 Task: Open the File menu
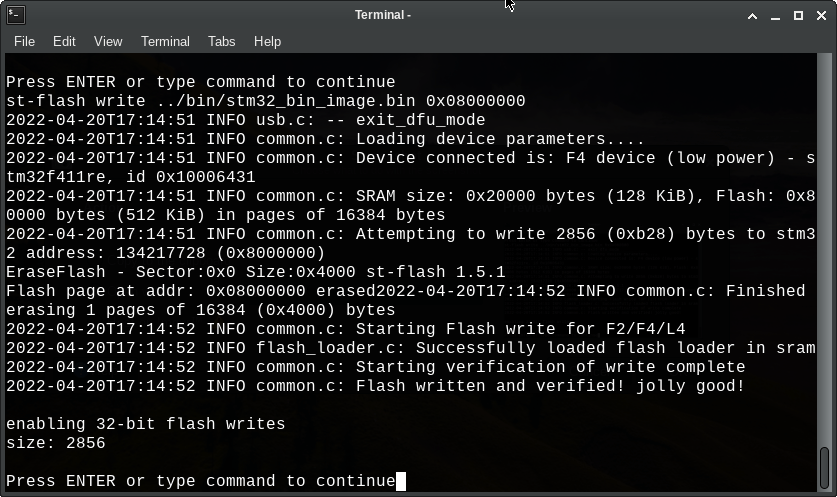coord(24,41)
